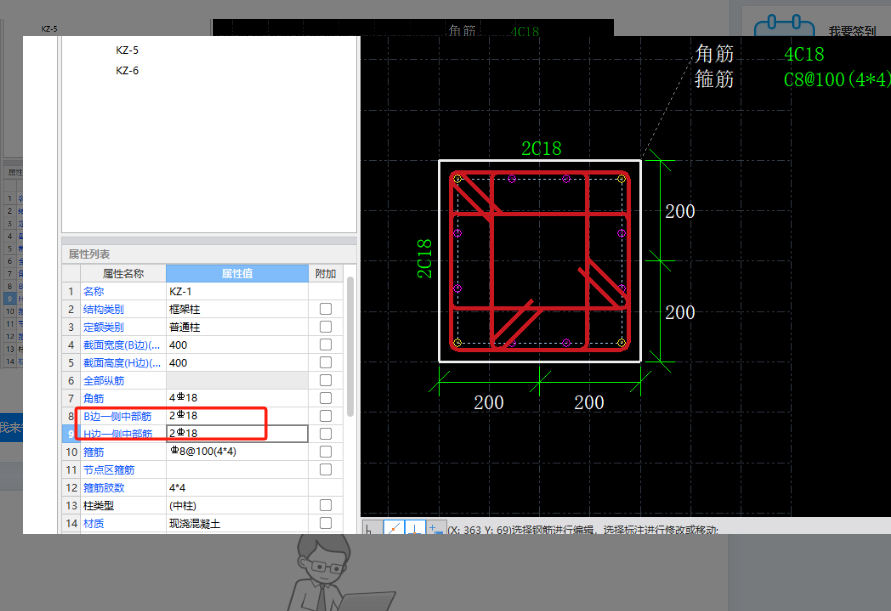Image resolution: width=891 pixels, height=611 pixels.
Task: Click the rotated 2C18 label left of section
Action: click(424, 259)
